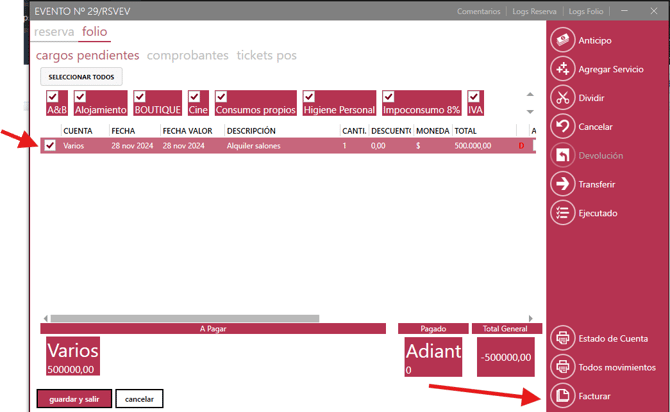This screenshot has height=412, width=670.
Task: Select the Dividir scissors icon
Action: point(562,98)
